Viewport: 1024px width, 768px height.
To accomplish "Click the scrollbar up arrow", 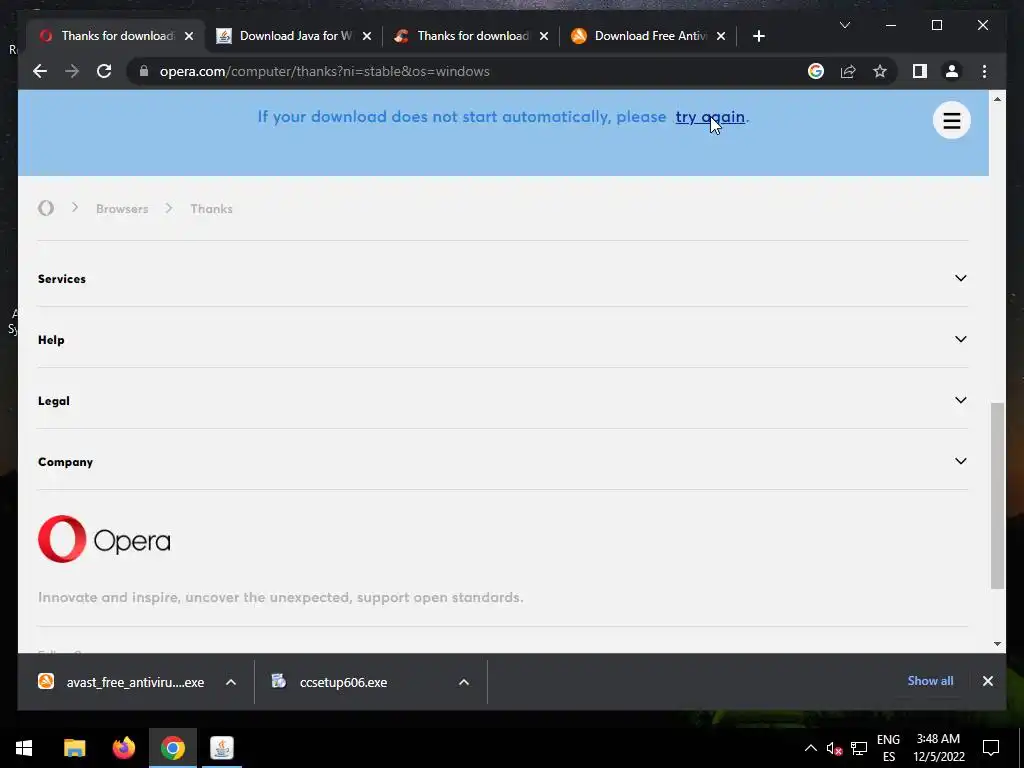I will click(x=997, y=99).
